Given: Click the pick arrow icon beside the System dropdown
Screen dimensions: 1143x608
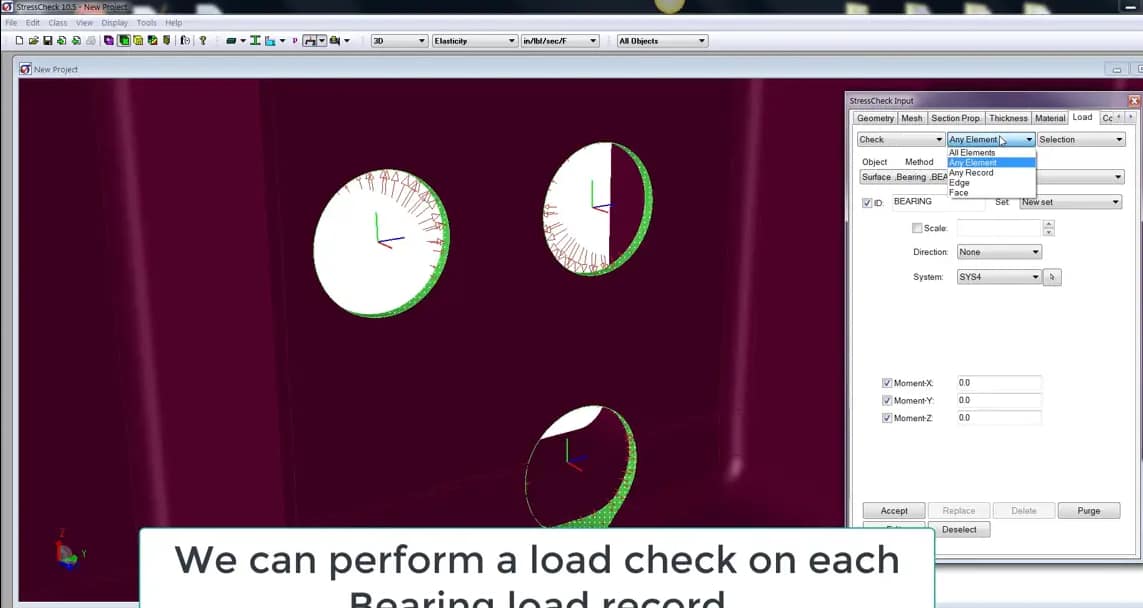Looking at the screenshot, I should pos(1051,277).
